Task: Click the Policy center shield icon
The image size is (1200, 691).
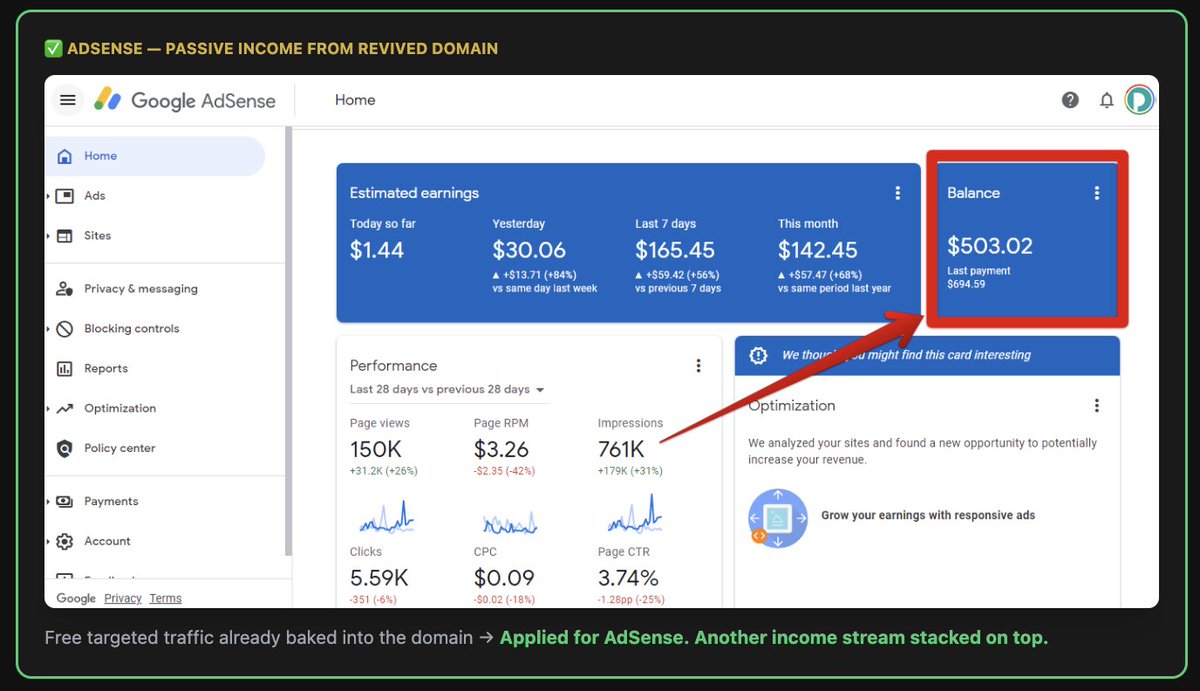Action: point(65,449)
